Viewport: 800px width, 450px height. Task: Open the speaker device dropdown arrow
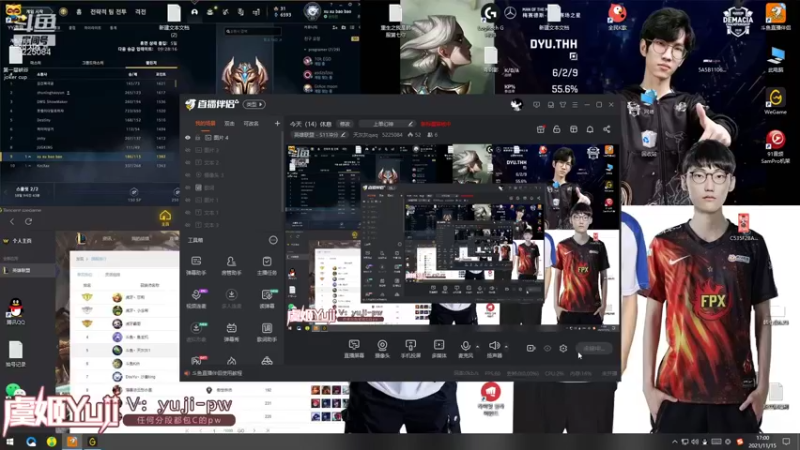pos(506,347)
